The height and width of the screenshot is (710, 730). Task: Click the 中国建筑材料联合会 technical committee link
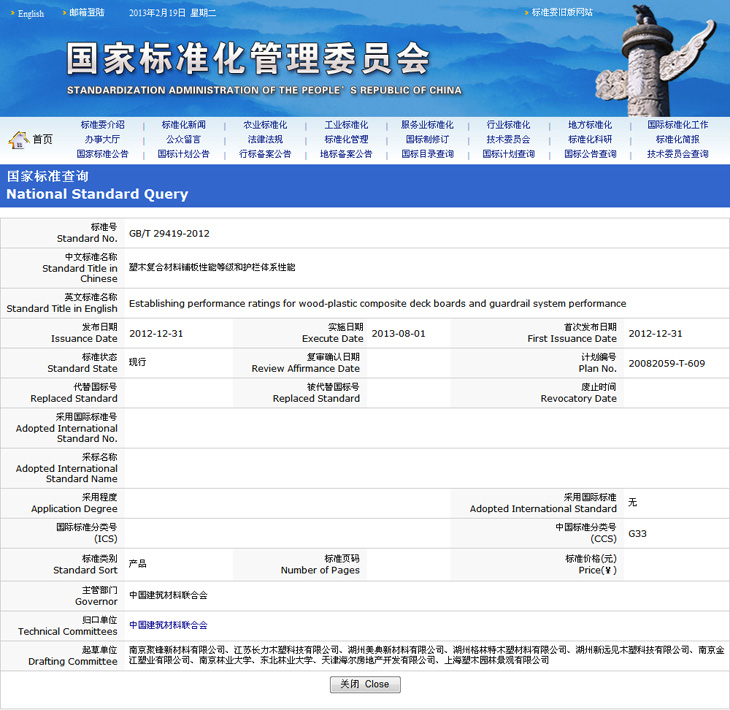[x=168, y=625]
